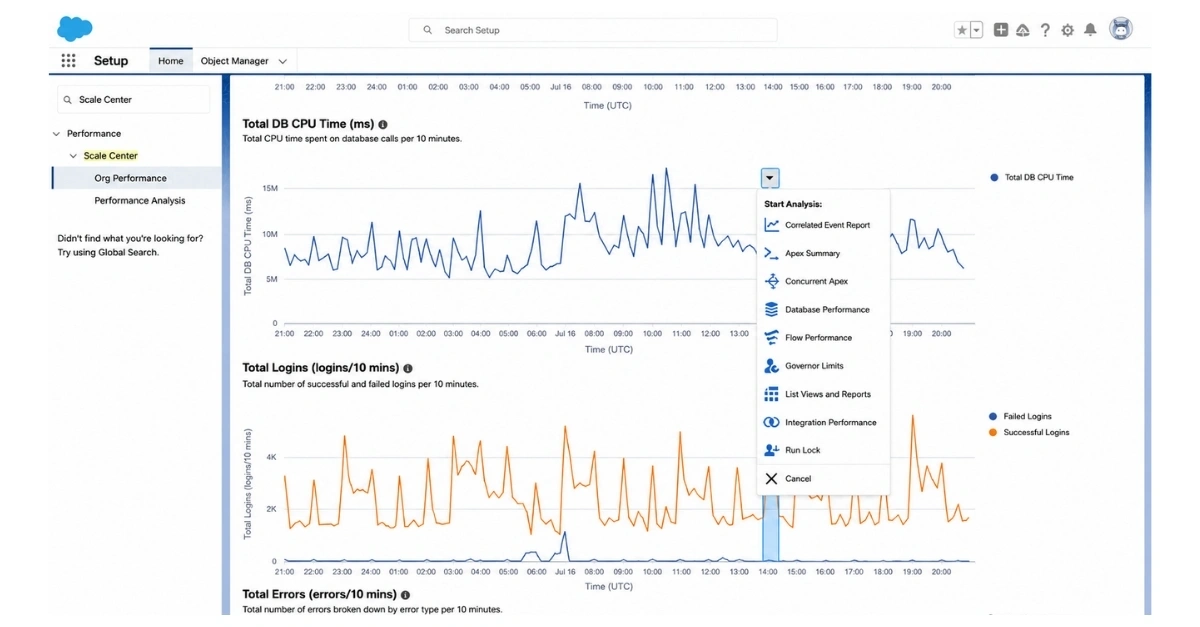The height and width of the screenshot is (627, 1200).
Task: Toggle the Successful Logins legend dot
Action: click(x=993, y=432)
